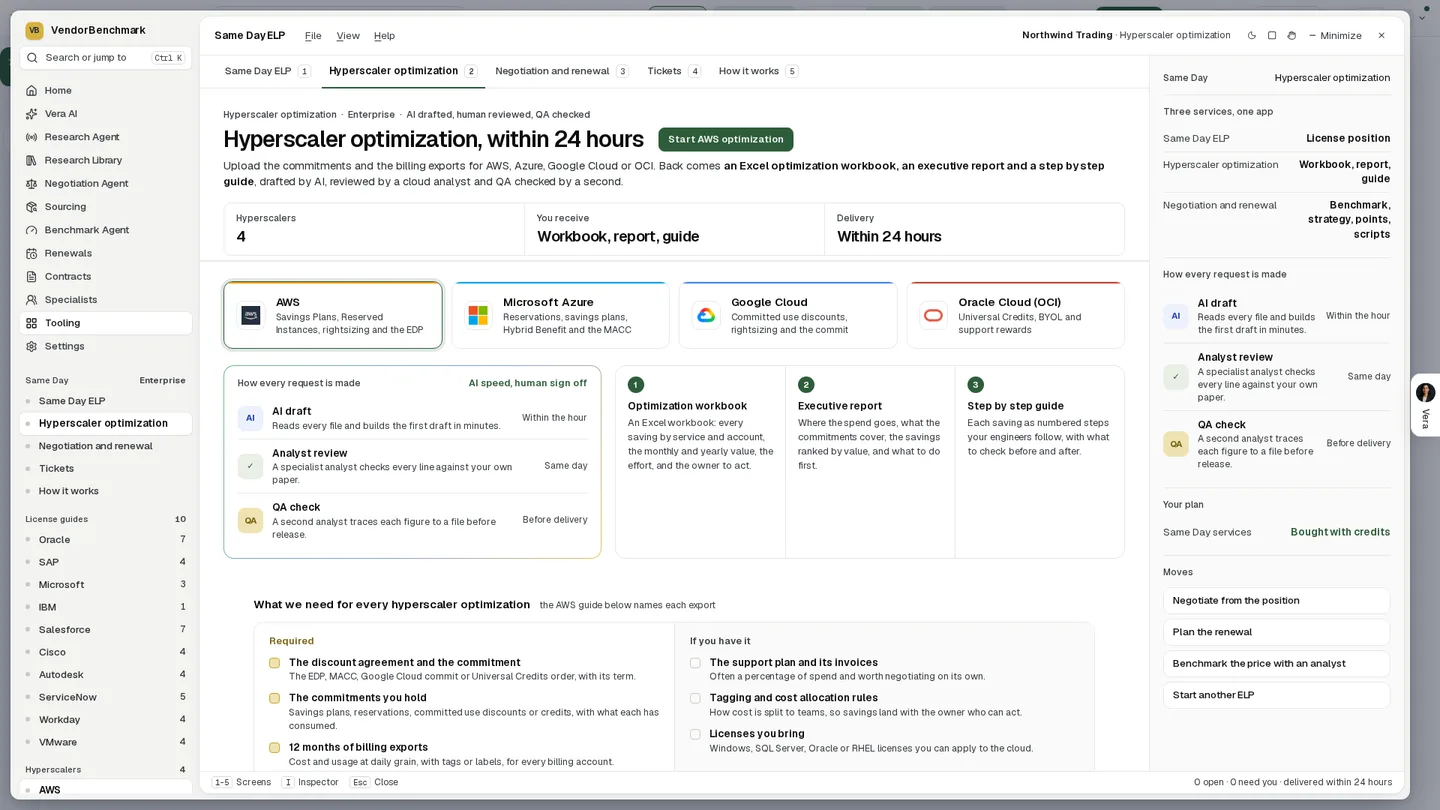
Task: Click the hand icon in header
Action: pyautogui.click(x=1292, y=35)
